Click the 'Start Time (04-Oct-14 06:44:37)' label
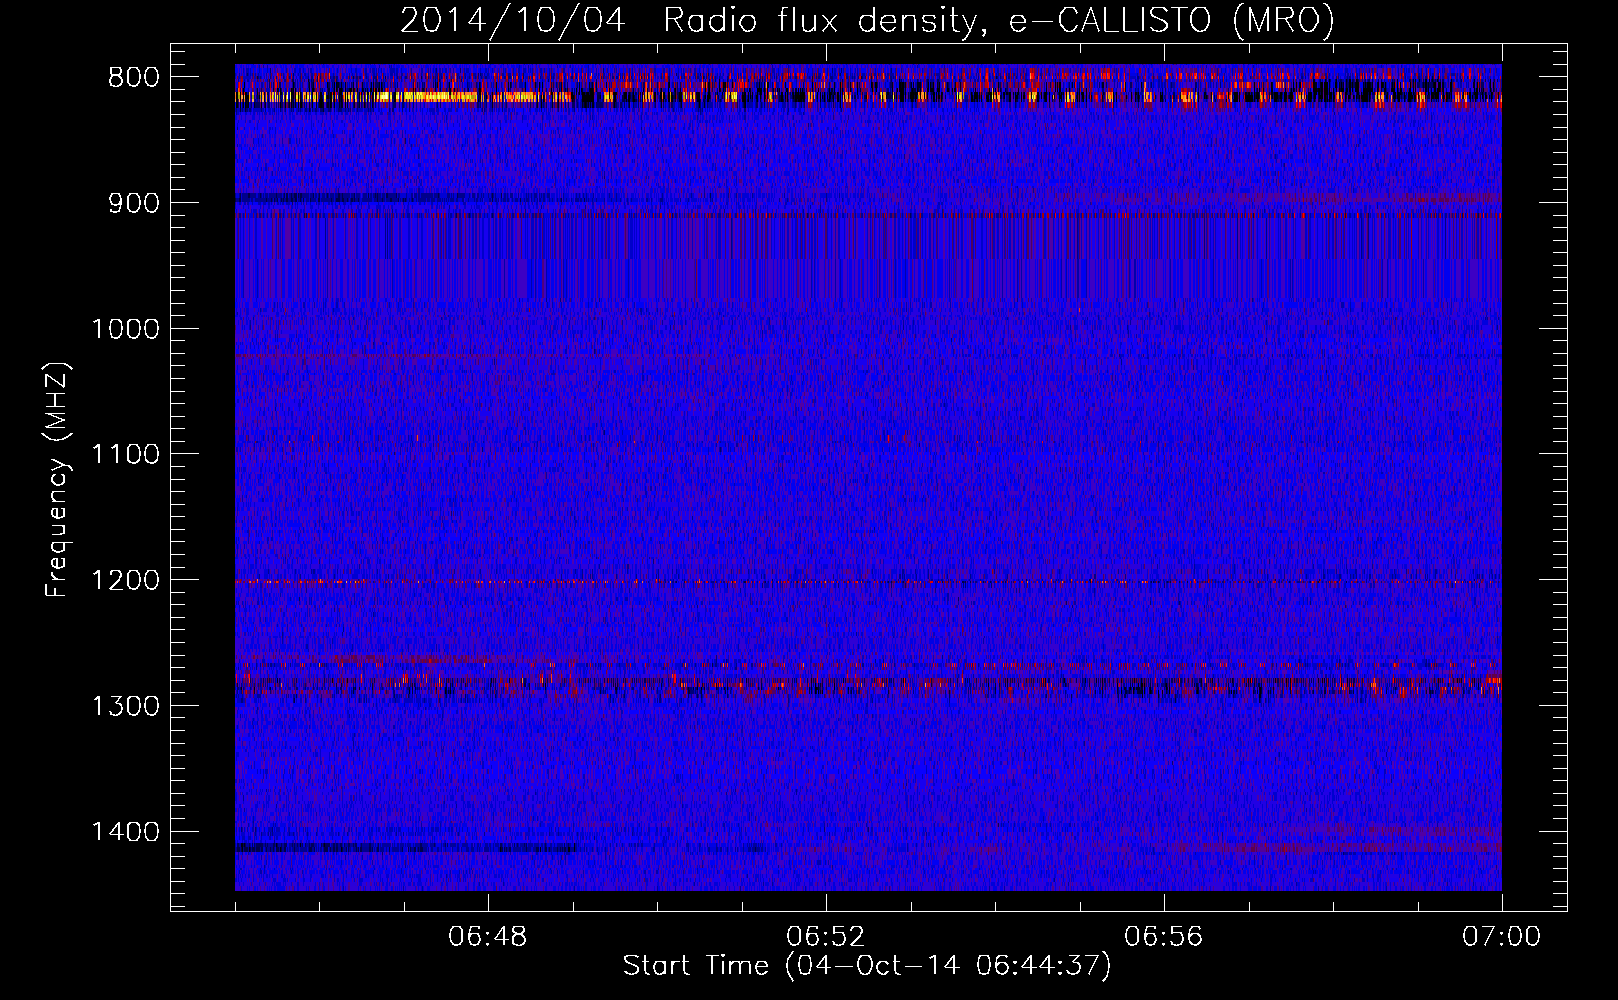Viewport: 1618px width, 1000px height. 867,966
